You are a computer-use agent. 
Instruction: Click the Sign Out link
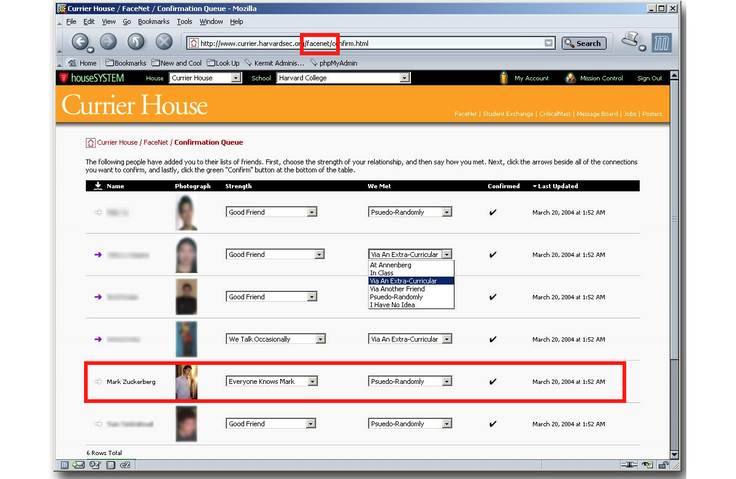(649, 78)
